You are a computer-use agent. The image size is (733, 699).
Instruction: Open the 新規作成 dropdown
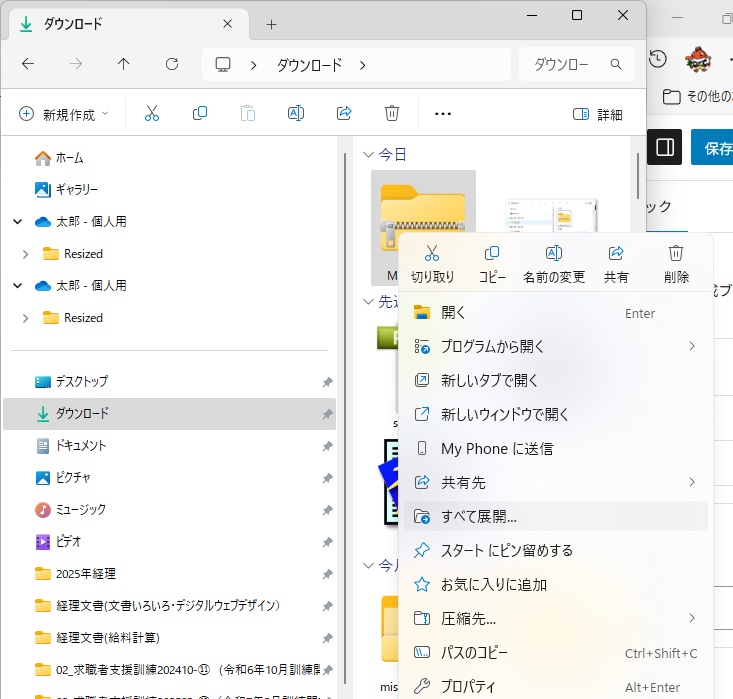63,114
